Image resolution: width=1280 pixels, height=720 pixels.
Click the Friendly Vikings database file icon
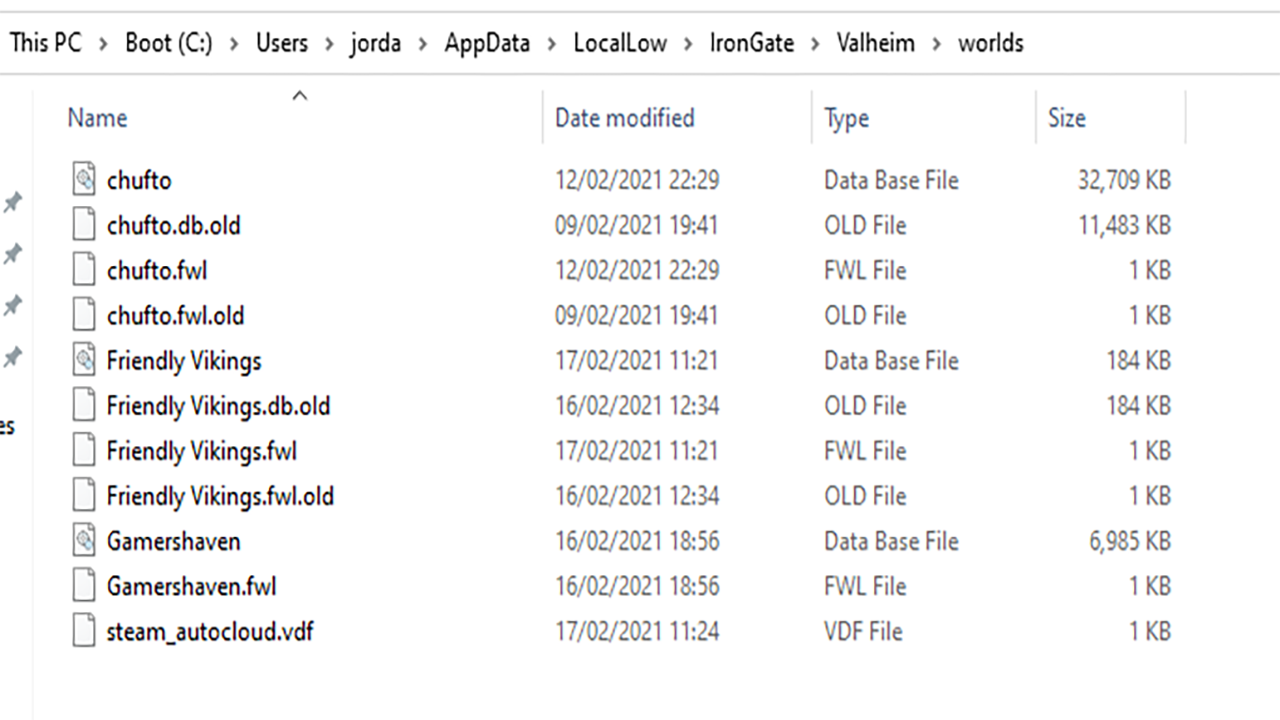[84, 360]
